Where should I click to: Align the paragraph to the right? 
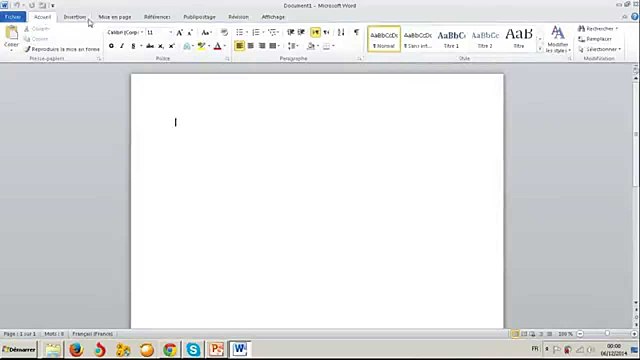[262, 46]
